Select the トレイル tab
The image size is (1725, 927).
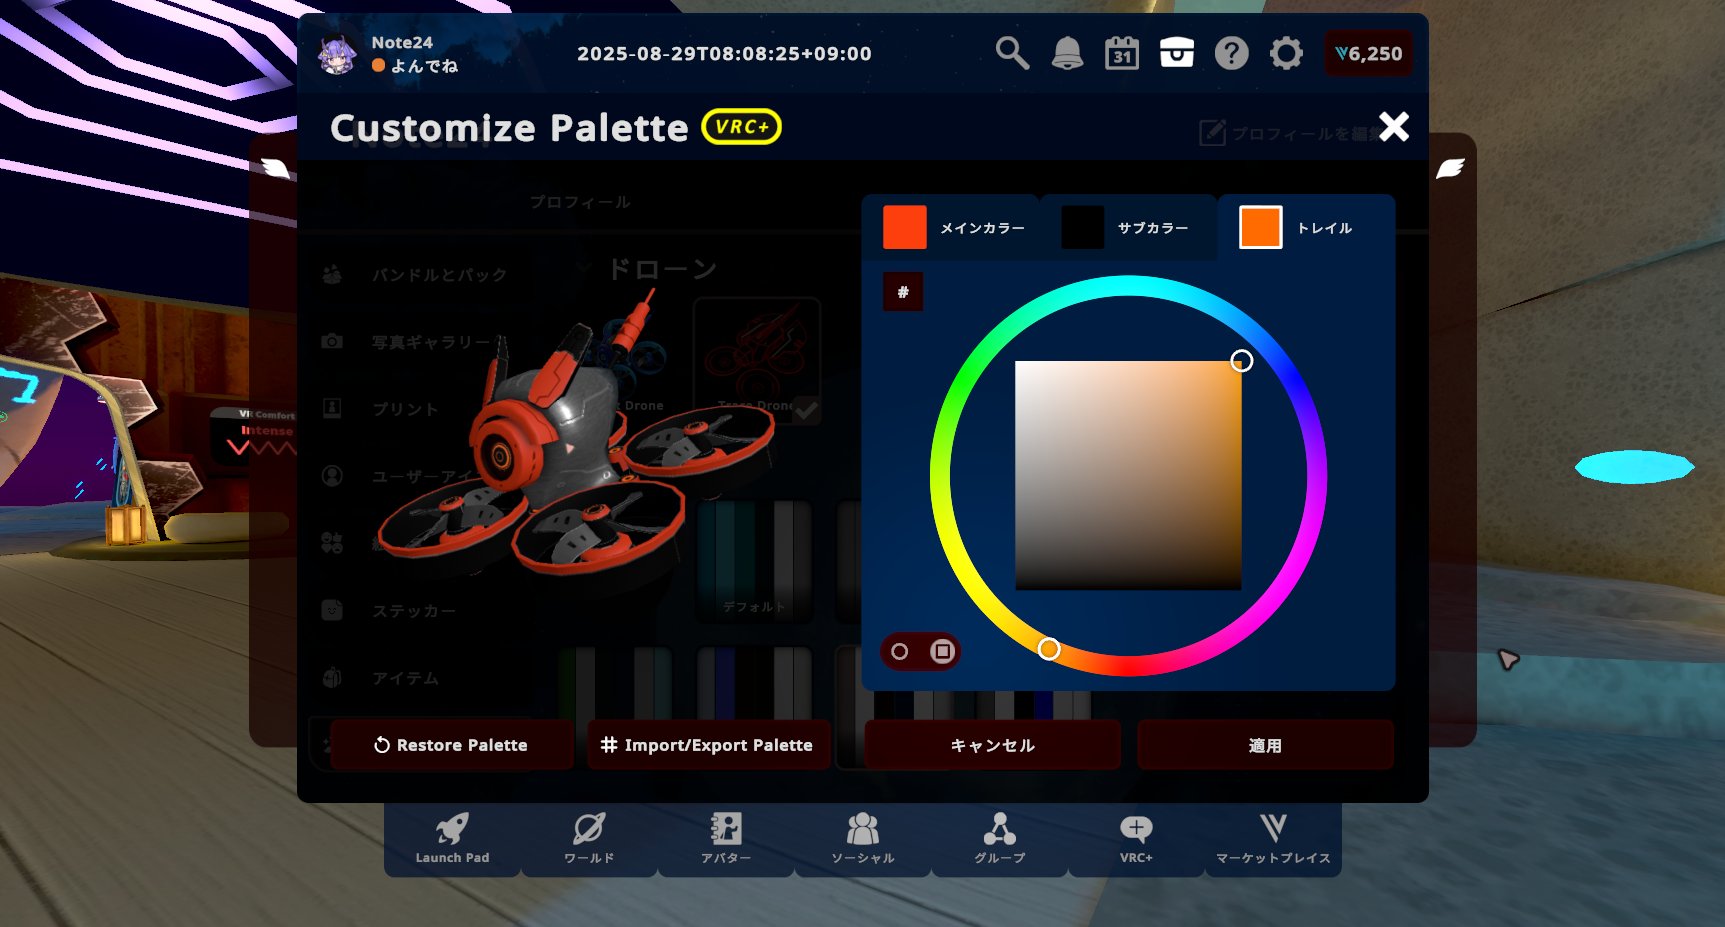[1306, 228]
